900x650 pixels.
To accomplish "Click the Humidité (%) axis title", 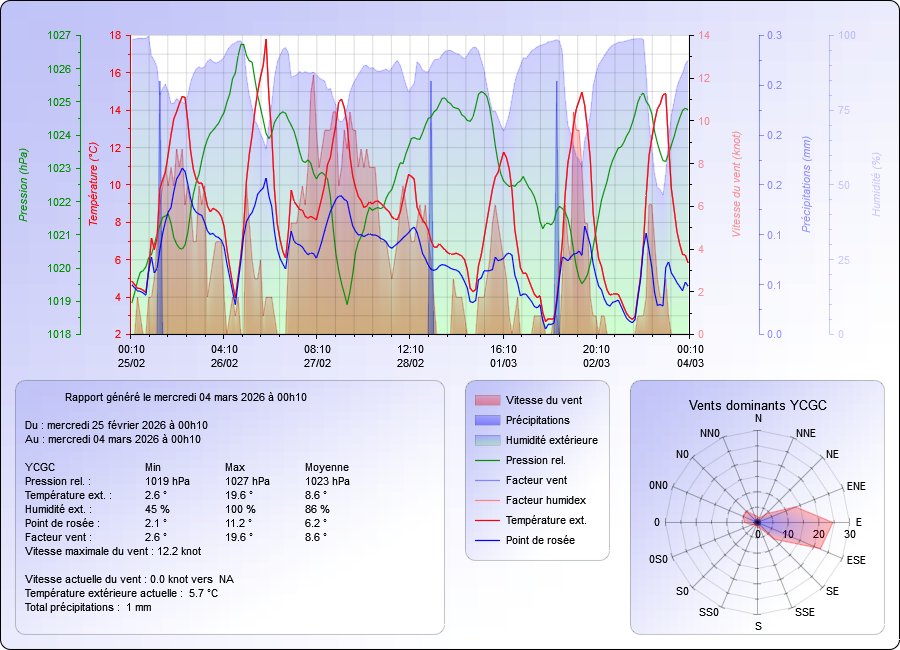I will 876,184.
